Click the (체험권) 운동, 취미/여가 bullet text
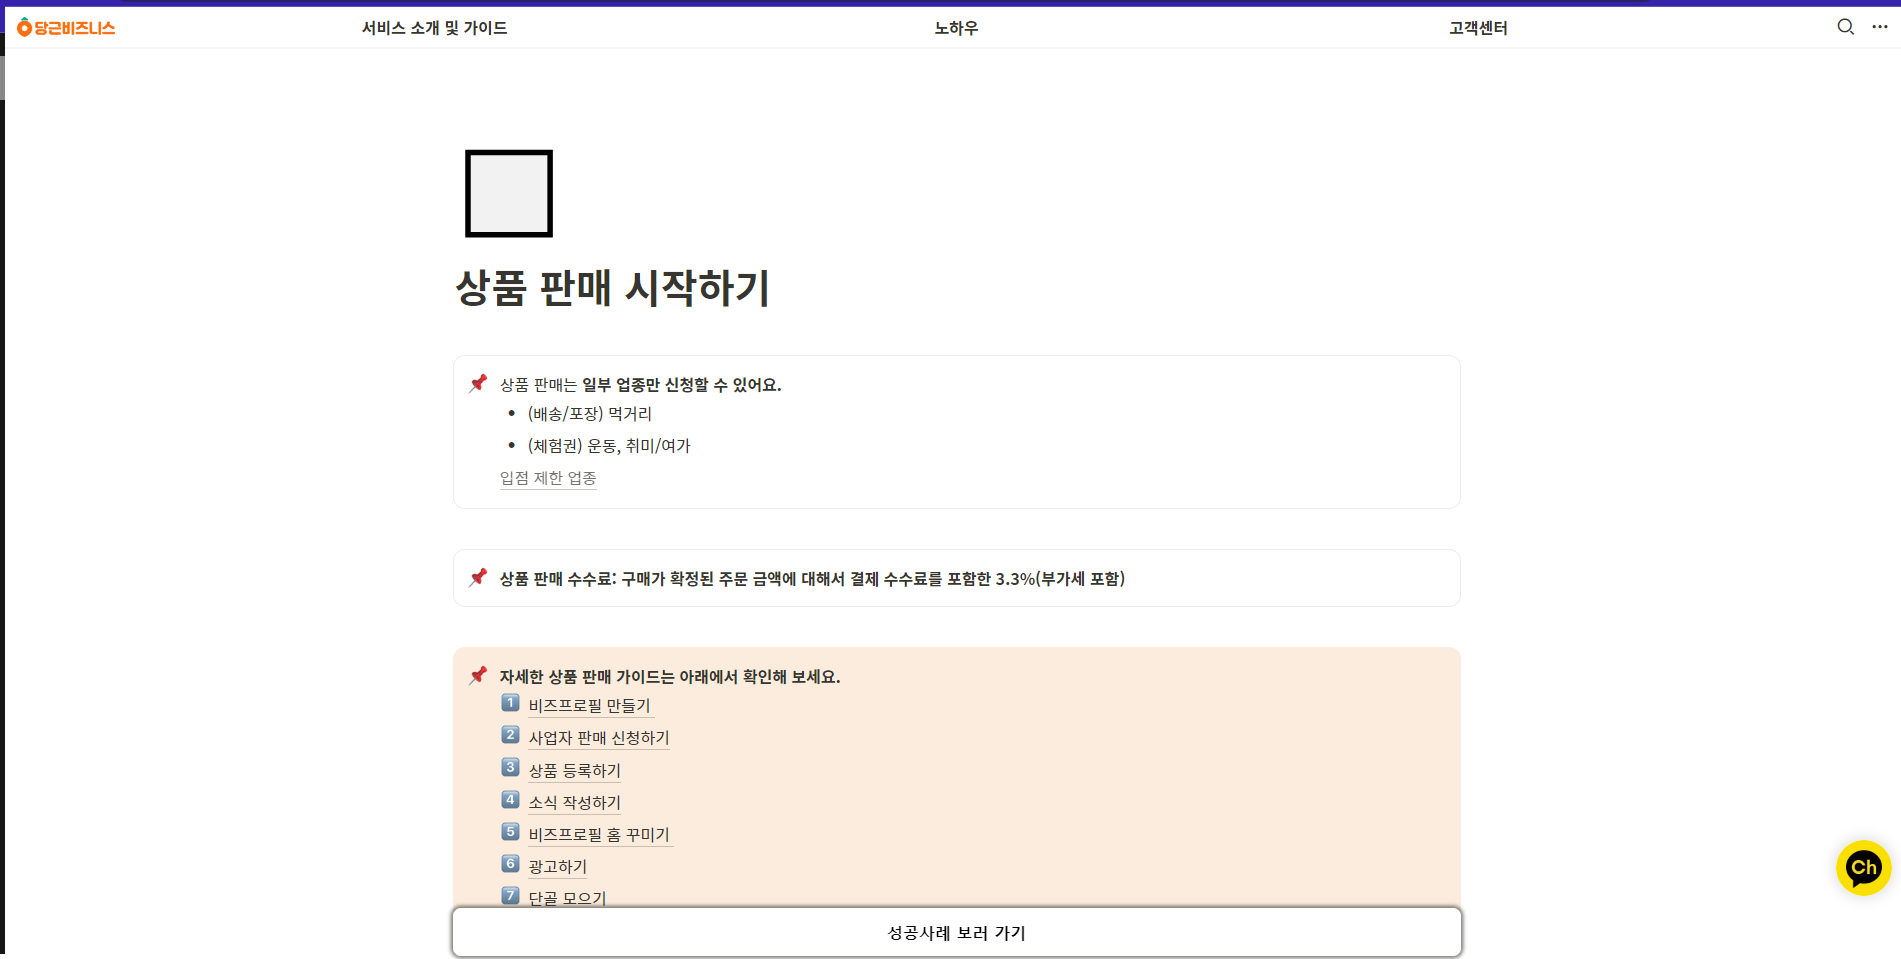Screen dimensions: 1901x959 click(x=609, y=446)
